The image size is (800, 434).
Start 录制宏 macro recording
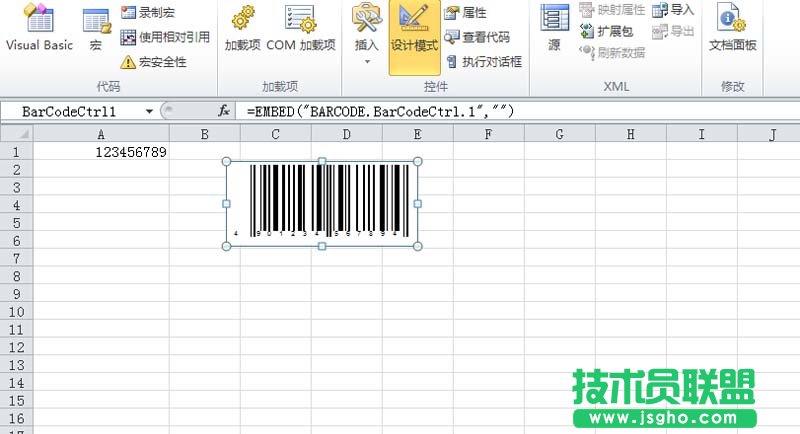click(x=148, y=12)
